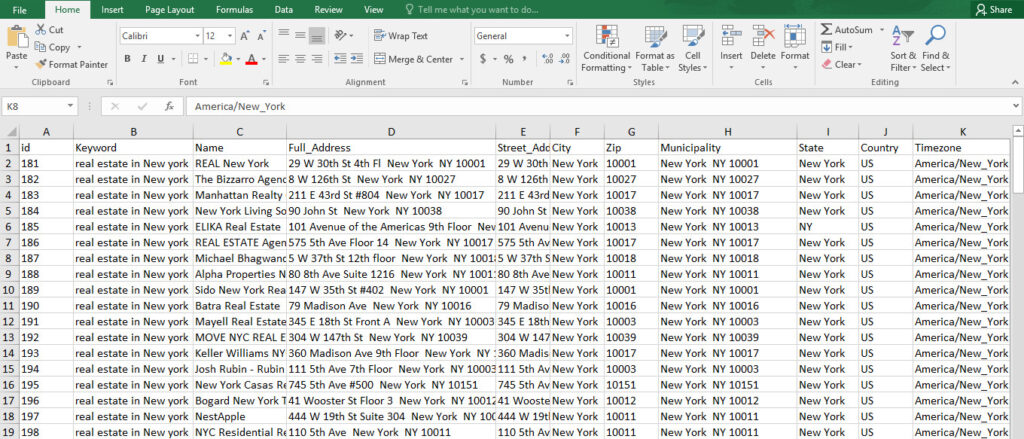
Task: Open the Calibri font name dropdown
Action: pos(196,36)
